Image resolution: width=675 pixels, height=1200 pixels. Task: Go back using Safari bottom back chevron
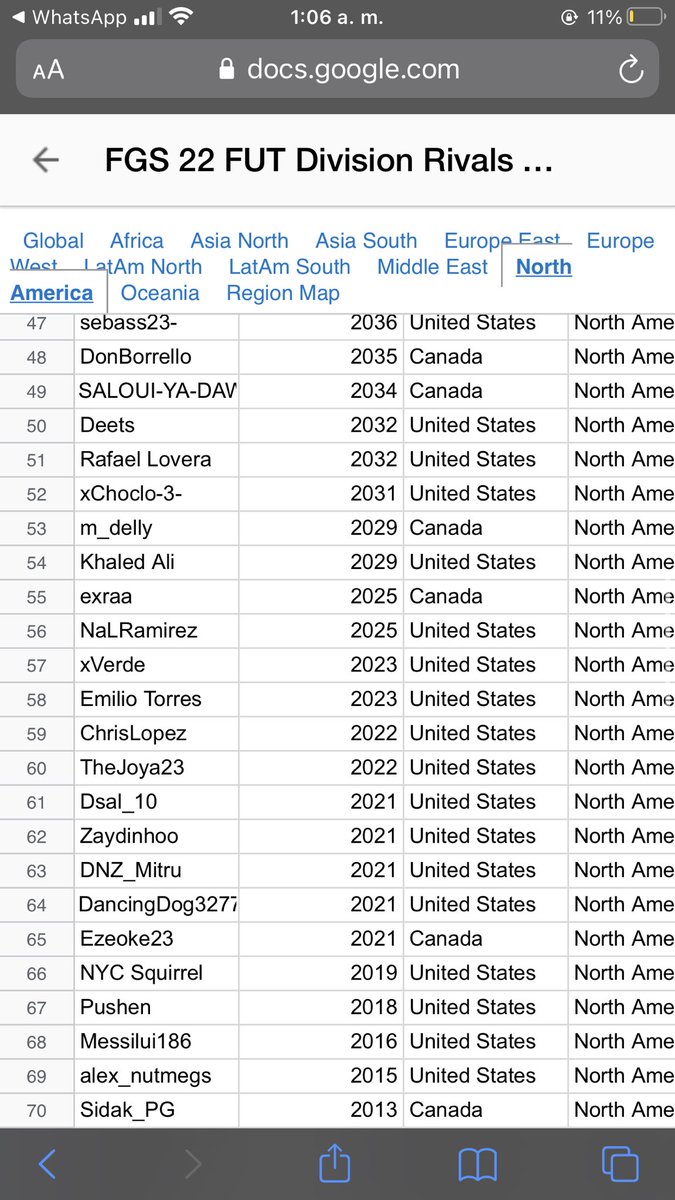coord(47,1164)
